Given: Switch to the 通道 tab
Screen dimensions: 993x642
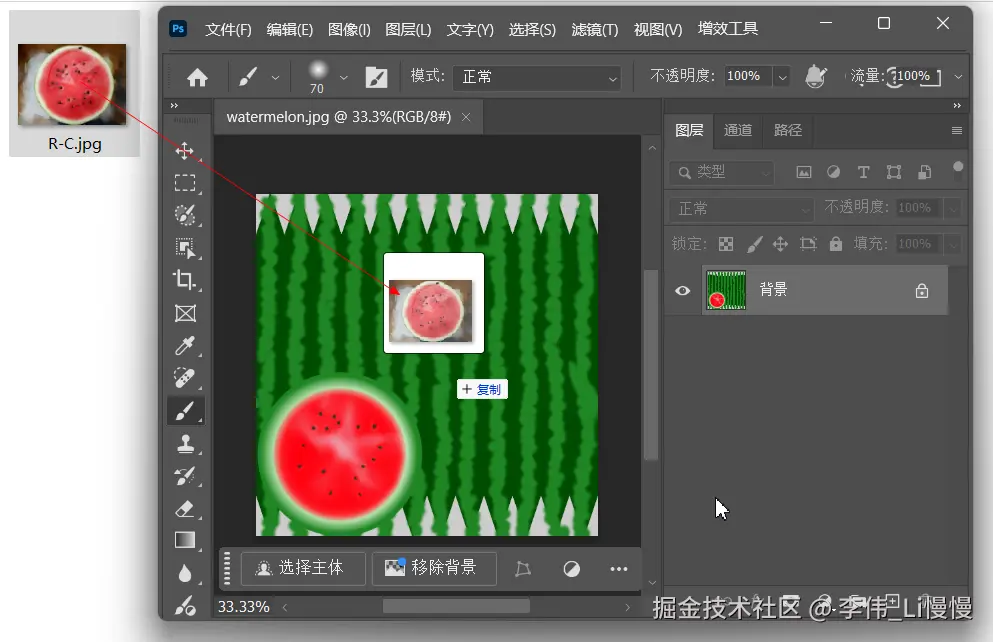Looking at the screenshot, I should tap(738, 130).
